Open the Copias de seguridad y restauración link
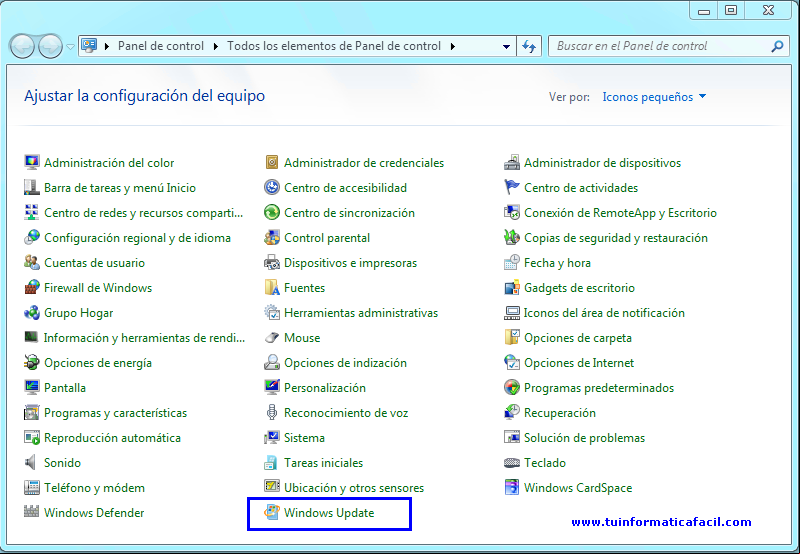 616,238
